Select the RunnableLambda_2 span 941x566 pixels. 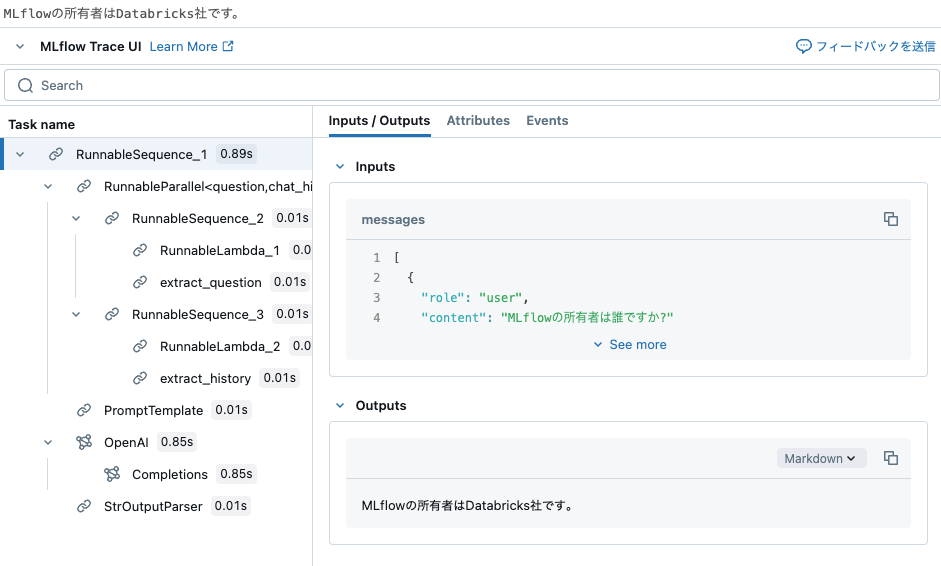[x=220, y=346]
